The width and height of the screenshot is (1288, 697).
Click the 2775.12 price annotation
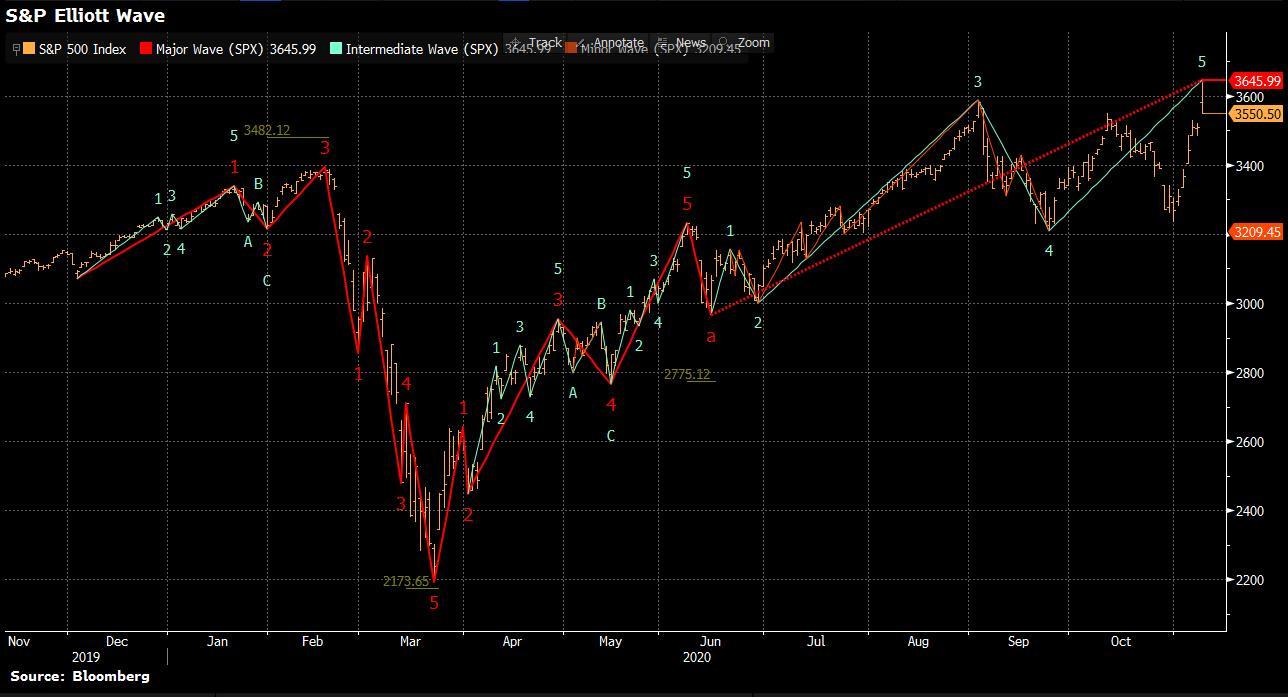click(x=687, y=375)
